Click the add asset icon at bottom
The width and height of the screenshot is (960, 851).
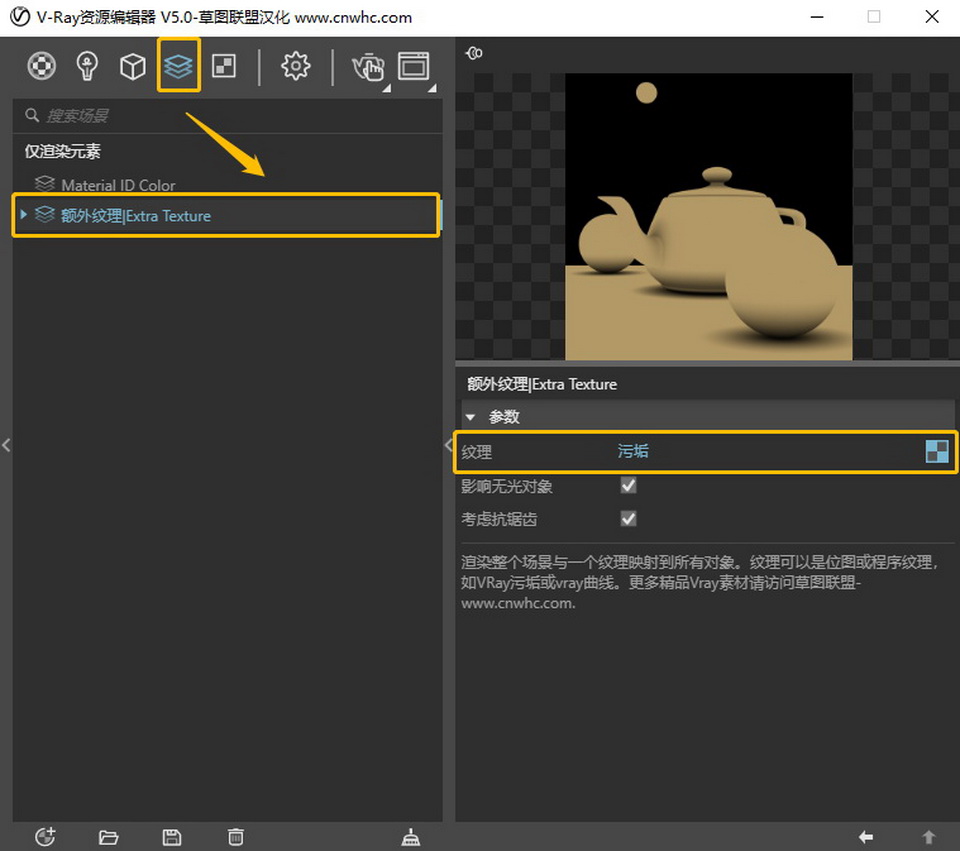pyautogui.click(x=44, y=837)
